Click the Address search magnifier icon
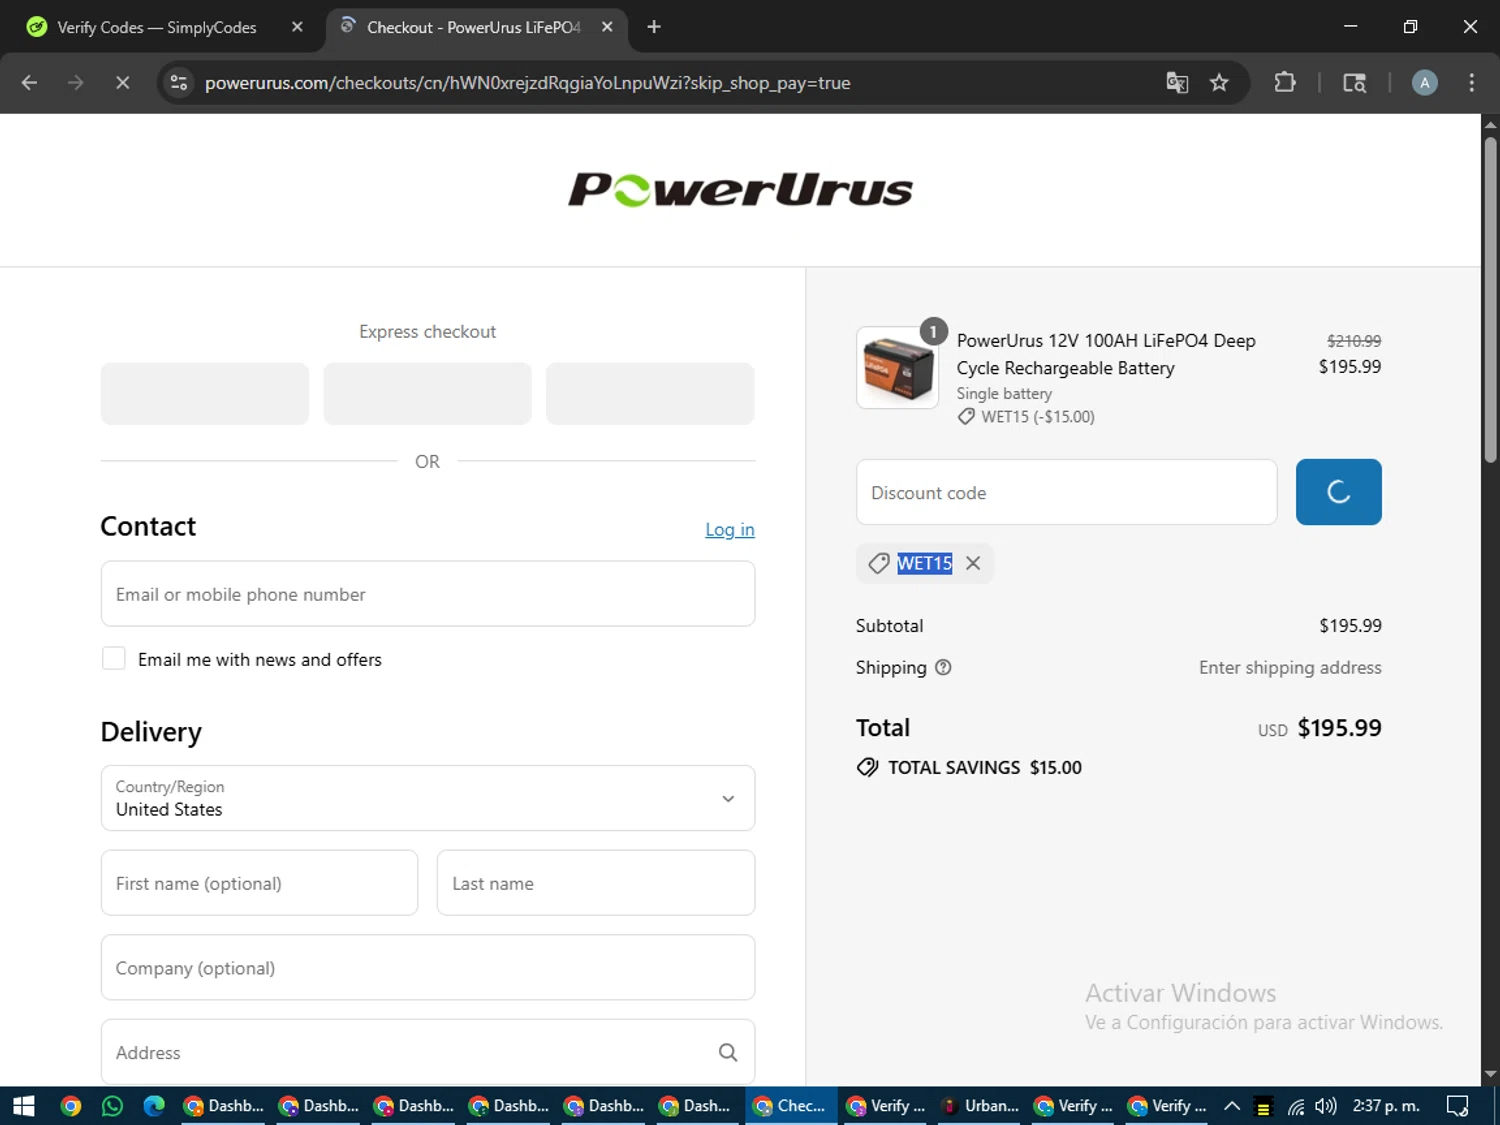Image resolution: width=1500 pixels, height=1125 pixels. click(x=728, y=1052)
